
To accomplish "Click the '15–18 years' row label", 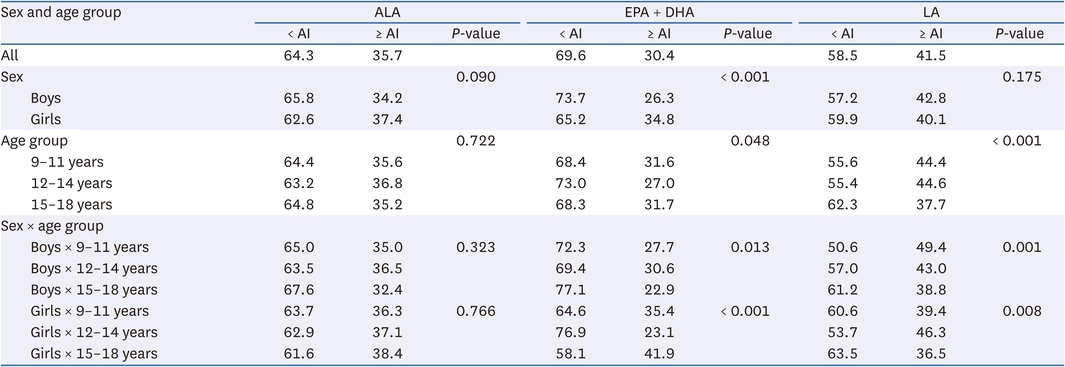I will [71, 205].
